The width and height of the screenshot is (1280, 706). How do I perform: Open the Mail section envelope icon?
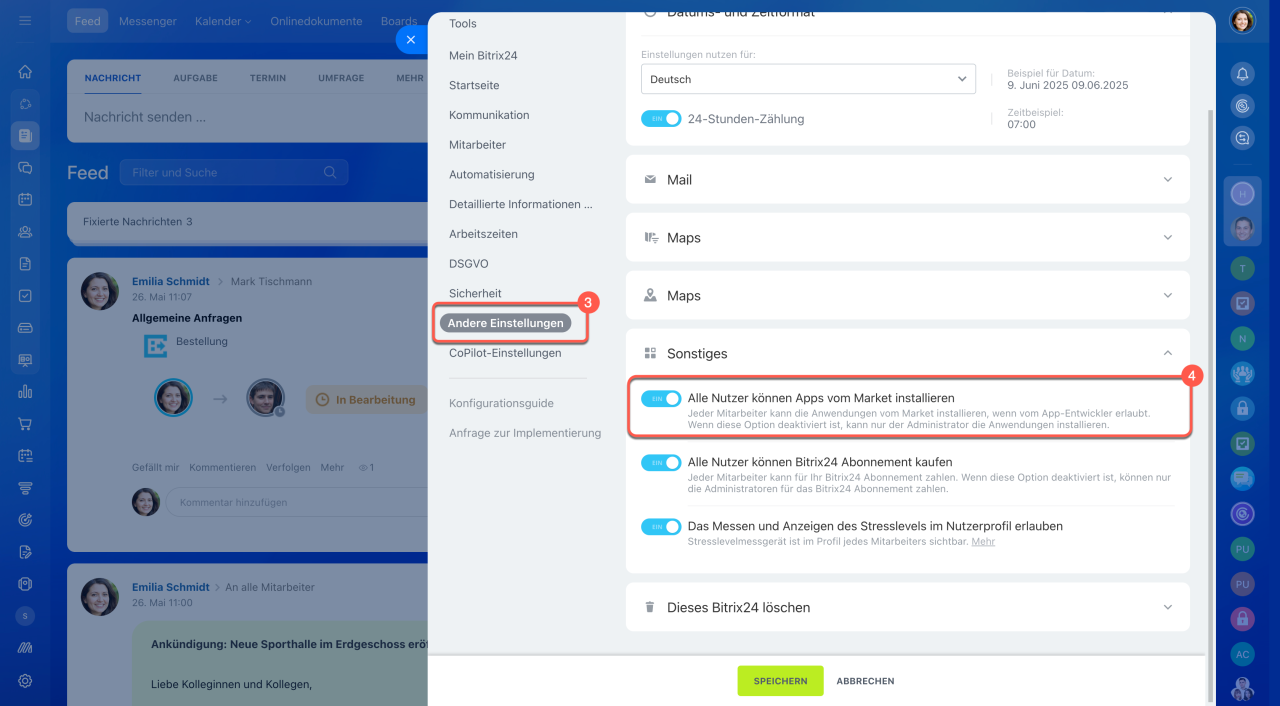click(x=650, y=180)
